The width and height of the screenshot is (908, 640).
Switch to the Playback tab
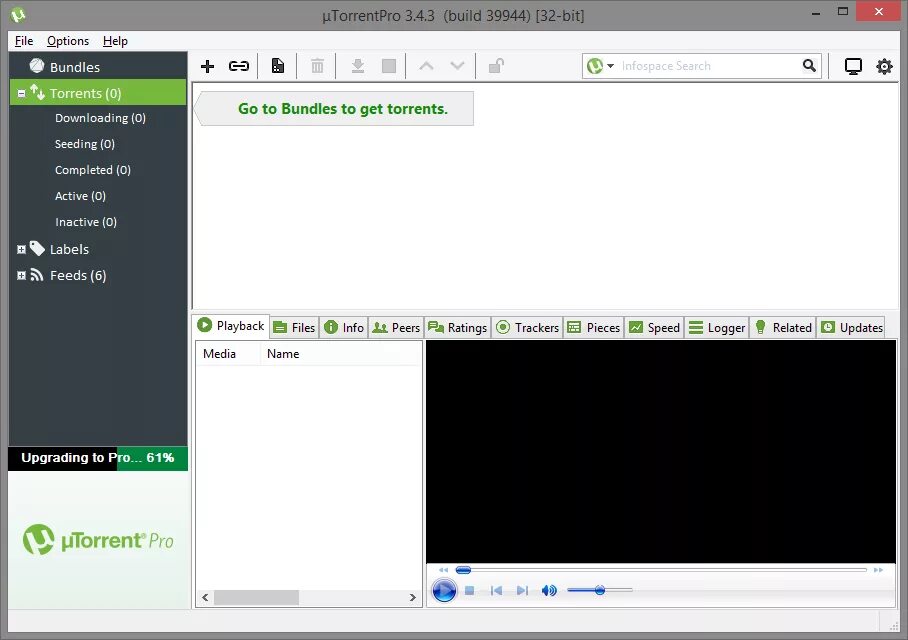231,326
